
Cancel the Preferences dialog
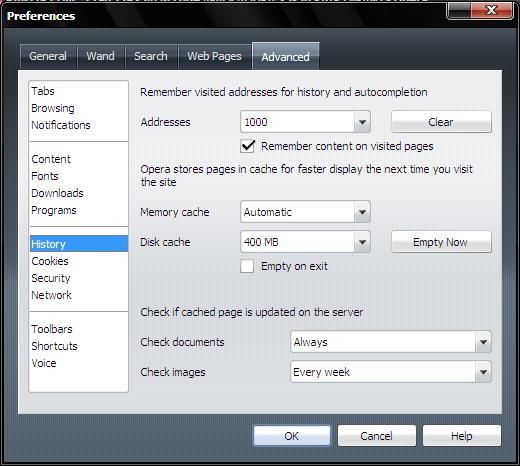click(377, 436)
